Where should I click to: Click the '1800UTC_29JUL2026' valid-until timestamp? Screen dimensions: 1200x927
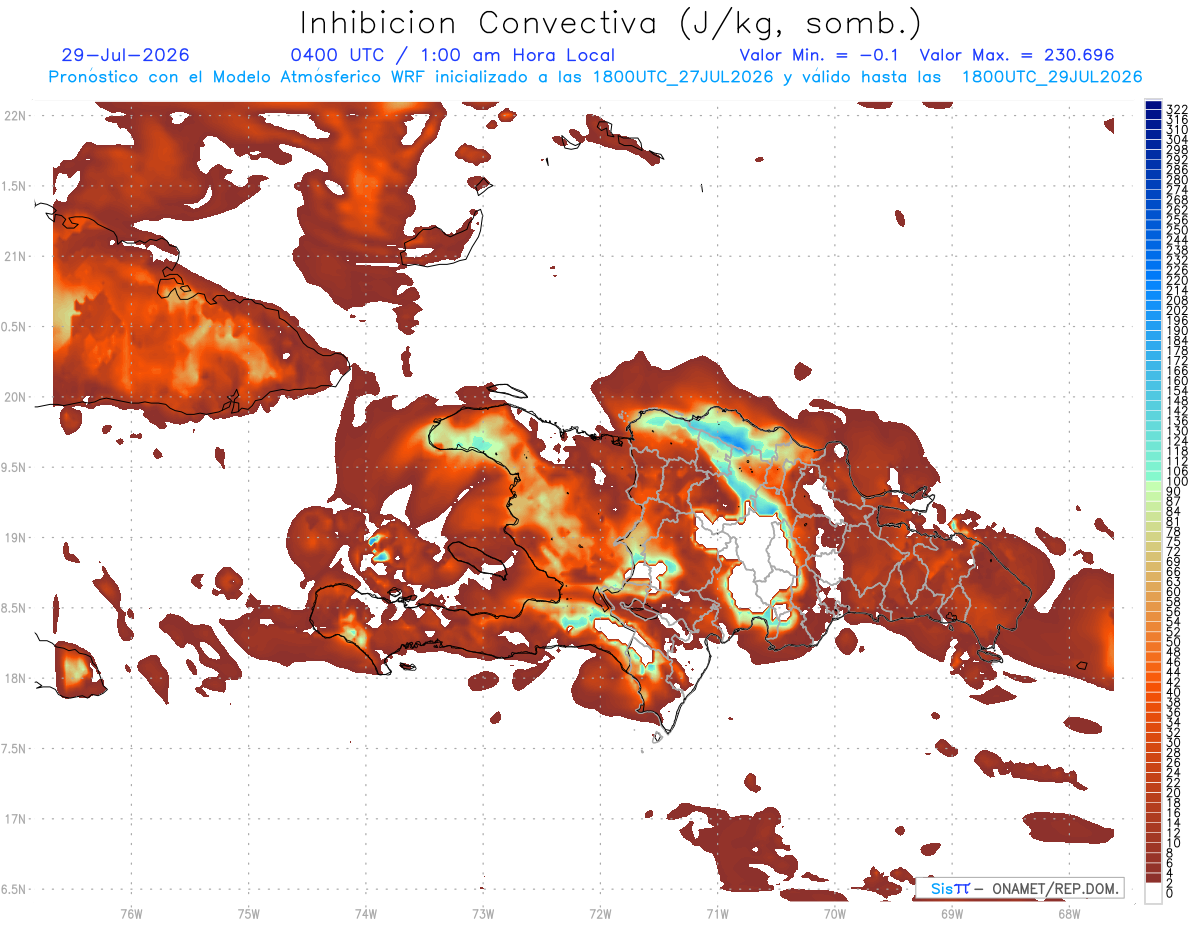(1051, 77)
